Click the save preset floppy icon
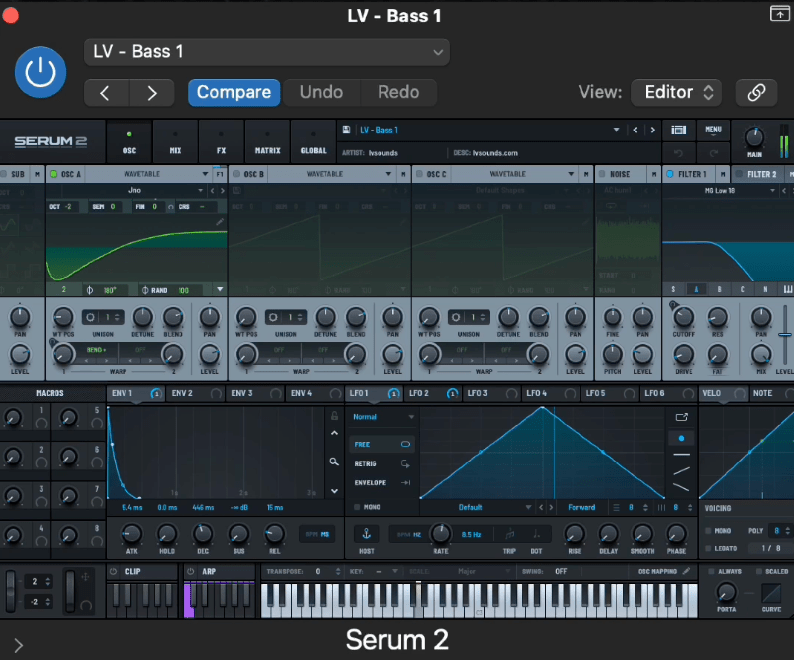794x660 pixels. click(x=346, y=130)
